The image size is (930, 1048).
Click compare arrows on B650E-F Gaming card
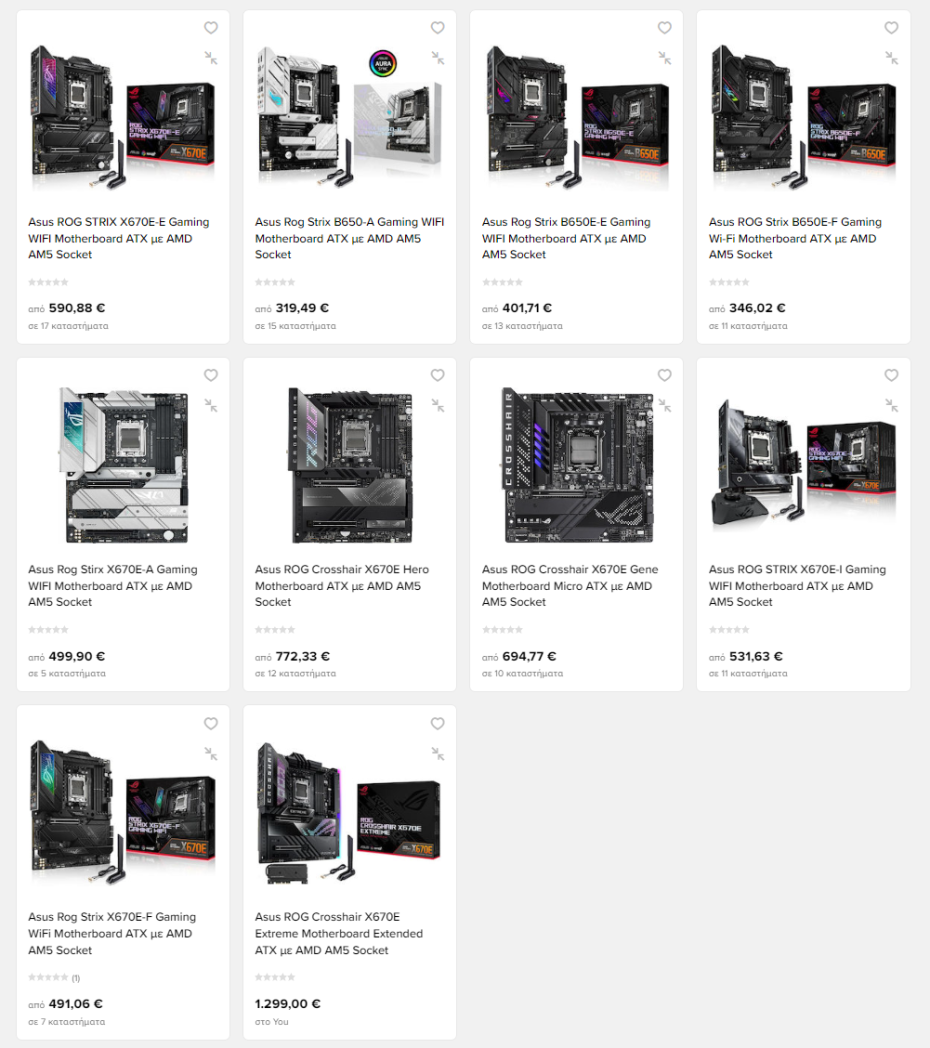tap(891, 58)
